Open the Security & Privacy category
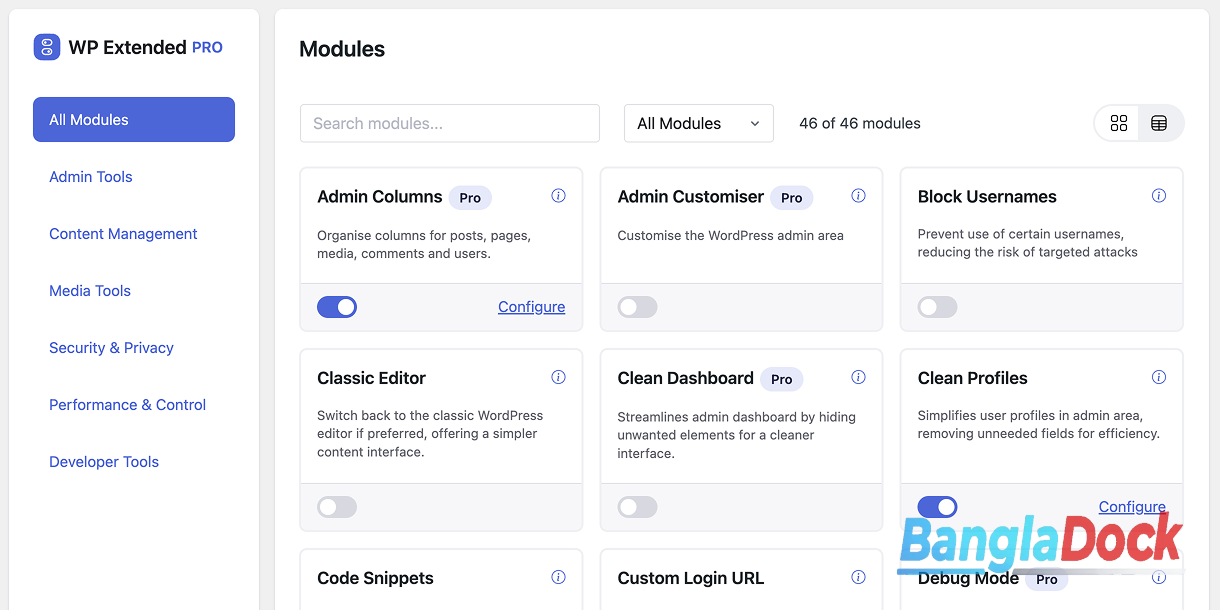Image resolution: width=1220 pixels, height=610 pixels. click(x=111, y=348)
